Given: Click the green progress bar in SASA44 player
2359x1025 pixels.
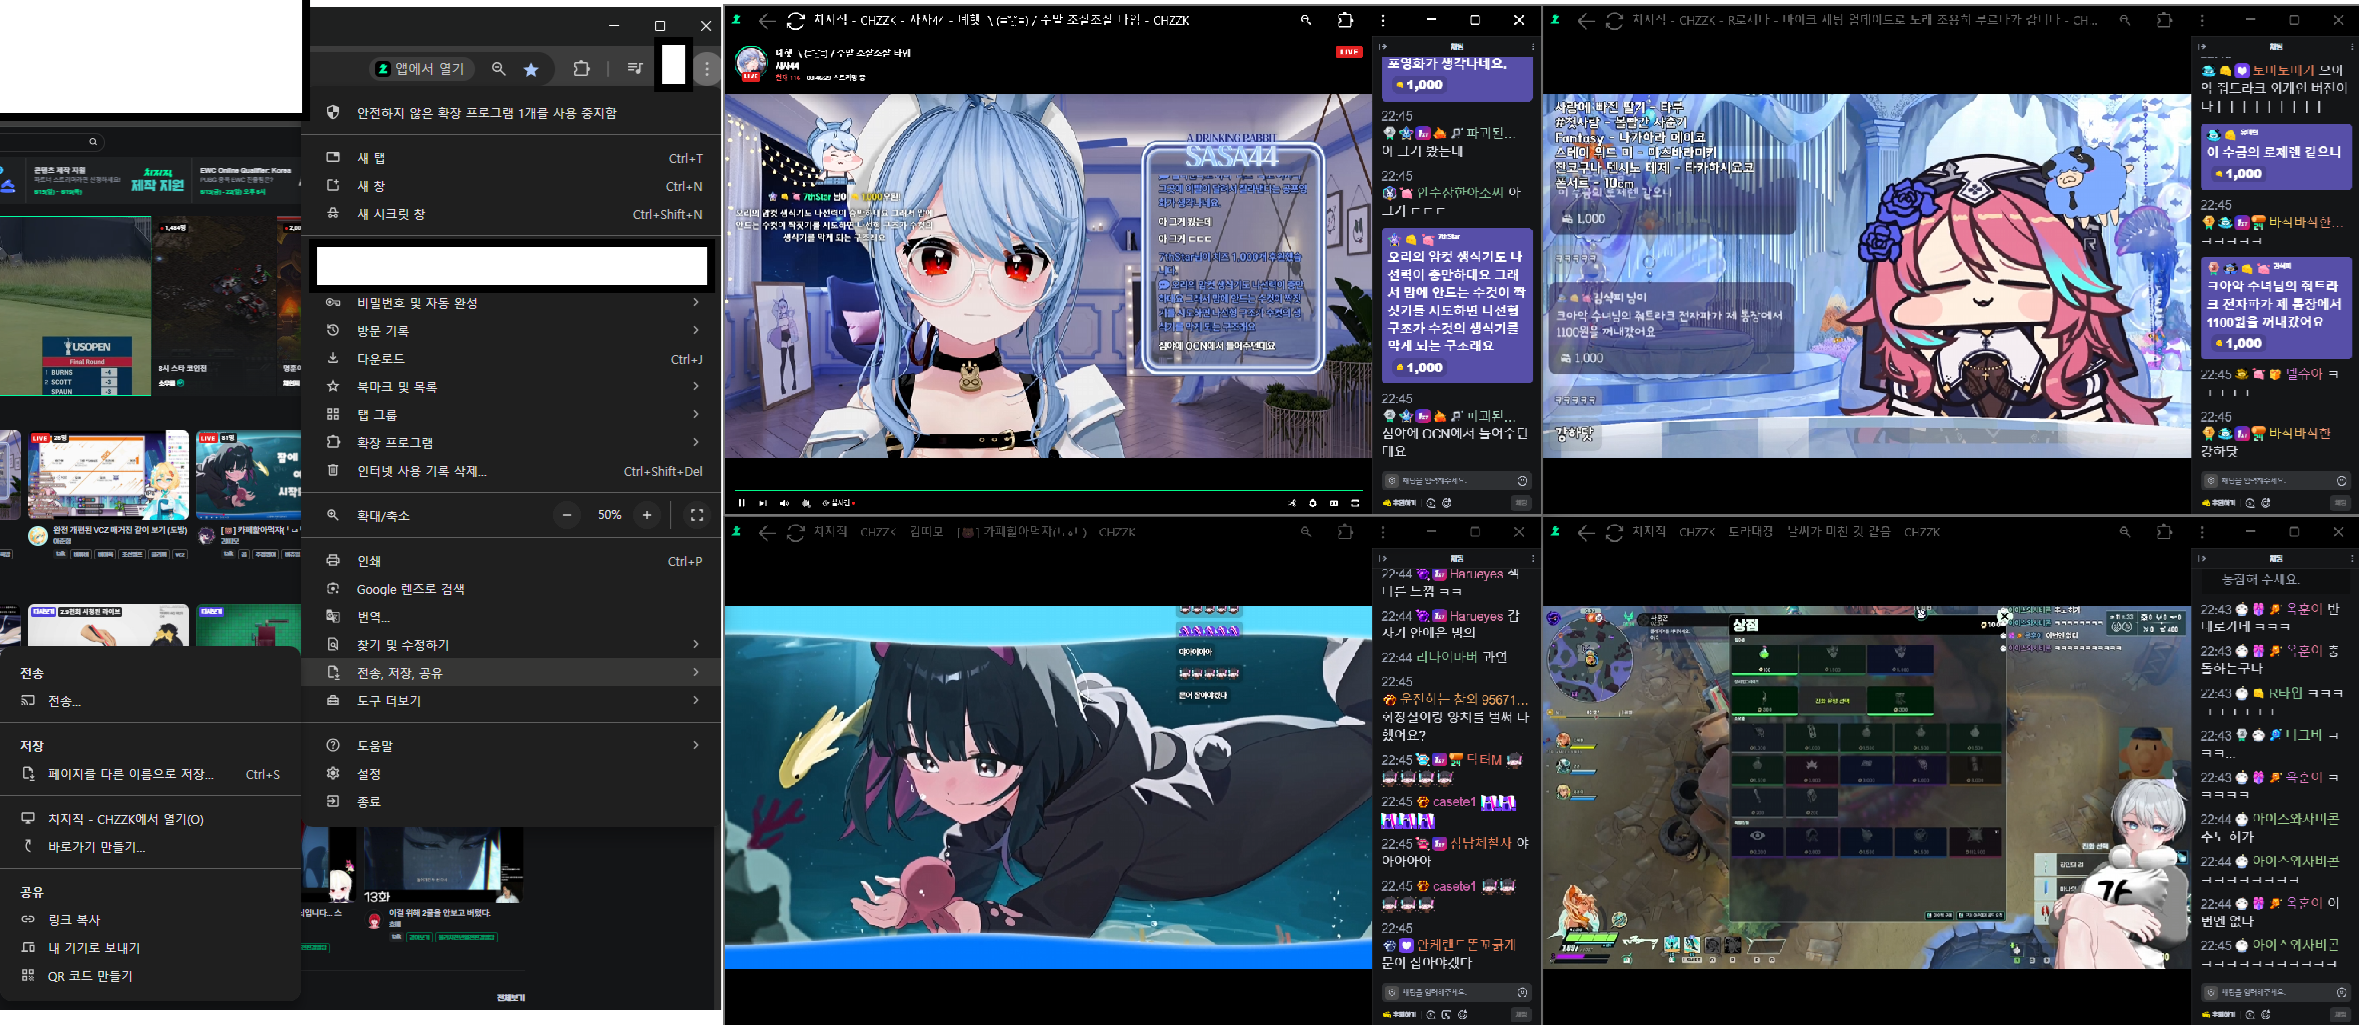Looking at the screenshot, I should coord(1048,490).
